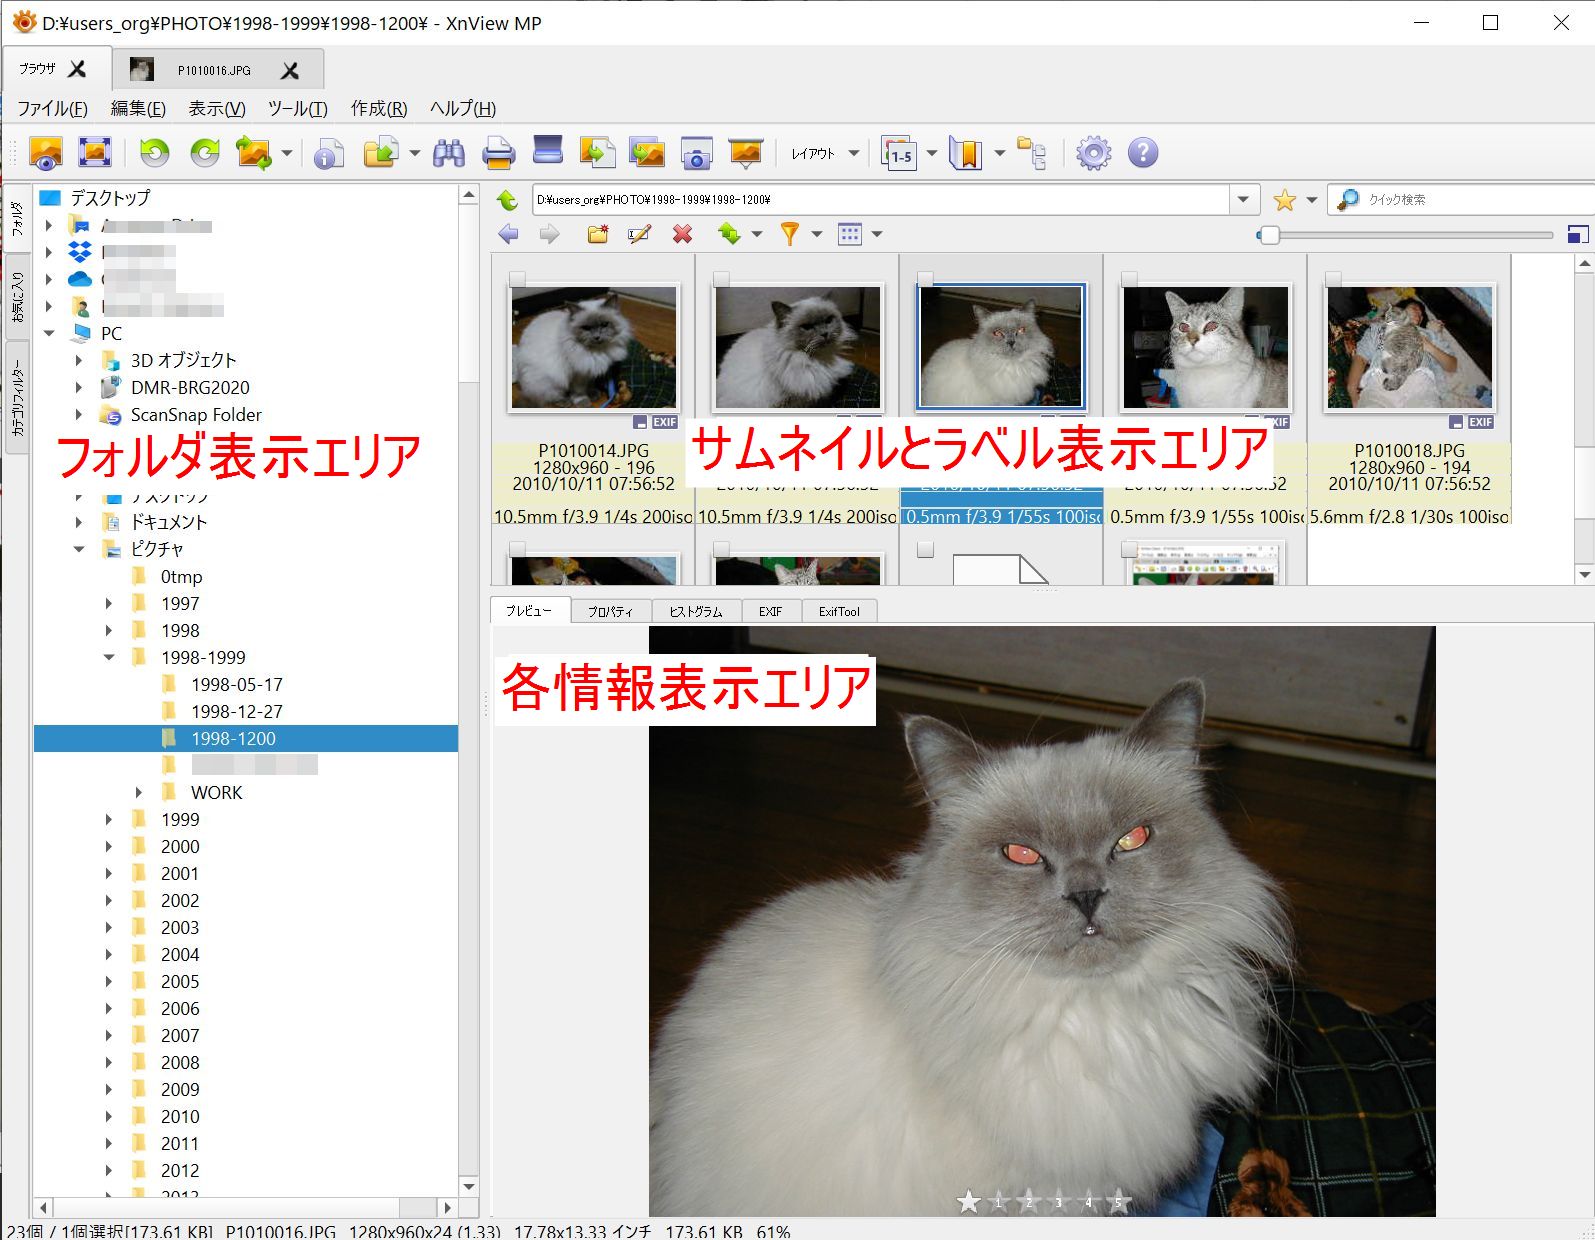Toggle the checkbox on P1010014.JPG thumbnail
Viewport: 1595px width, 1240px height.
pyautogui.click(x=517, y=279)
